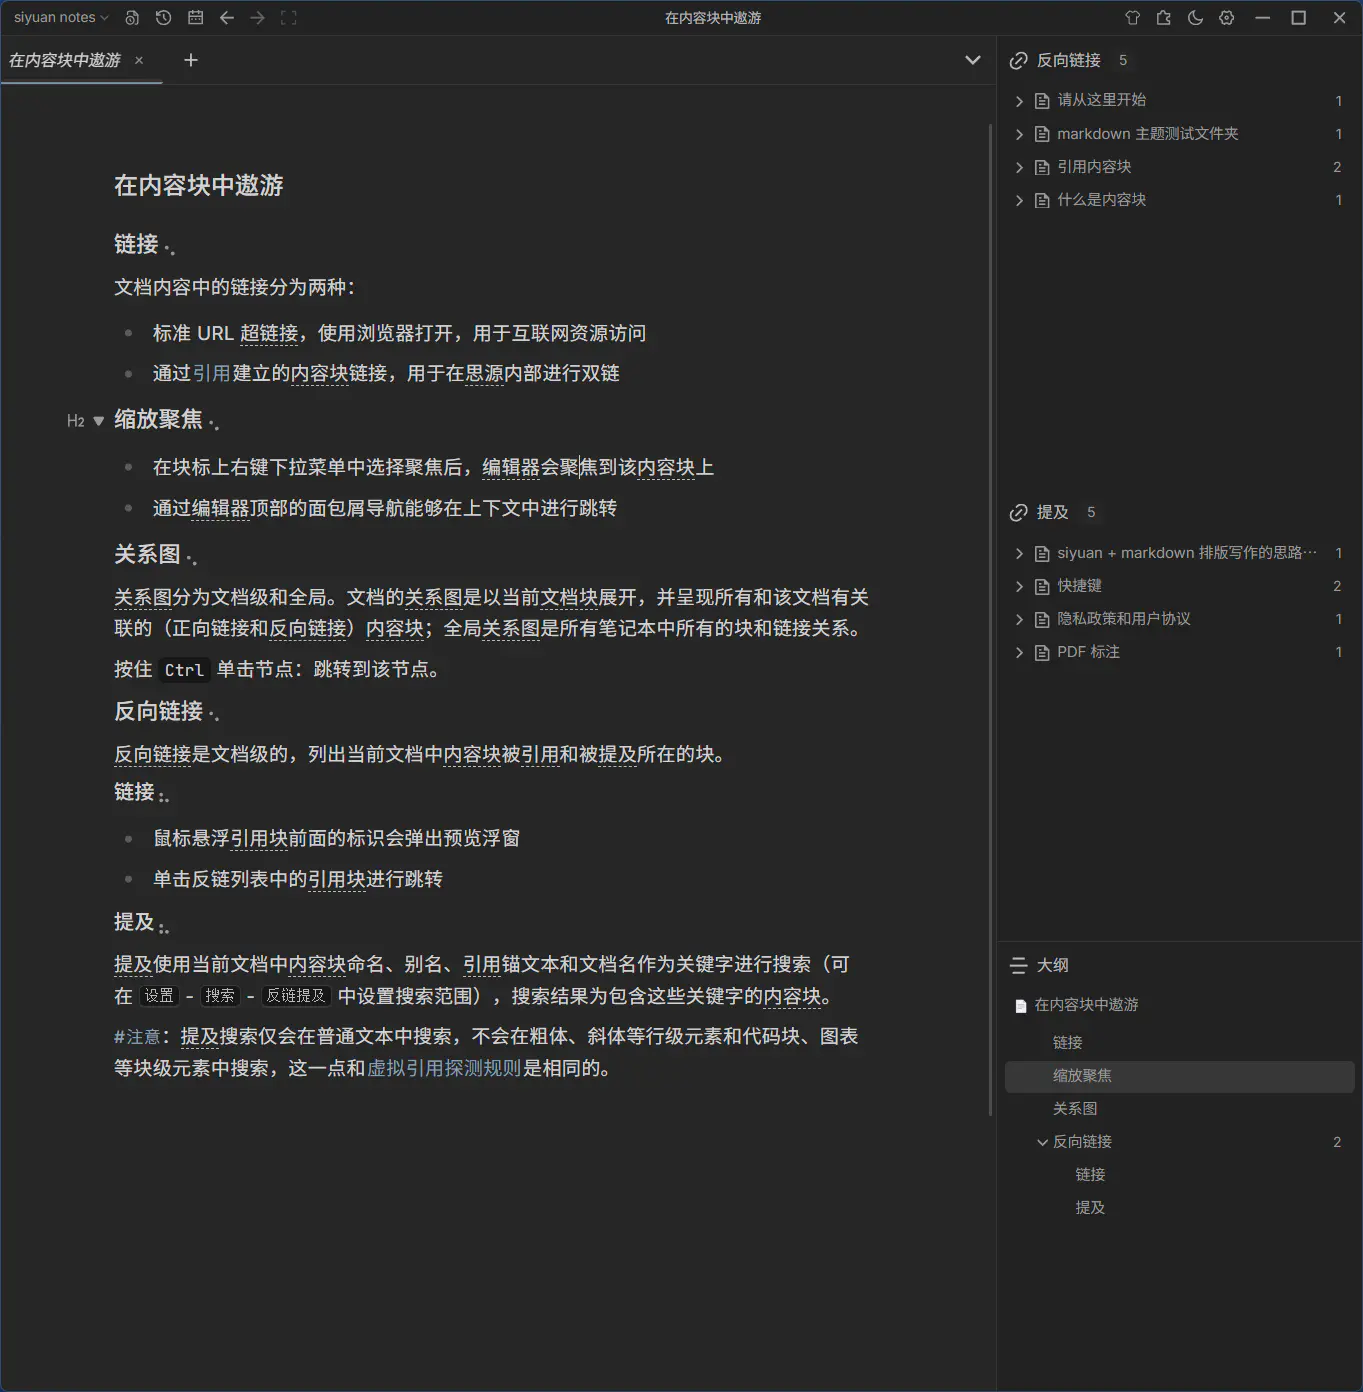
Task: Add a new tab with the plus button
Action: tap(191, 60)
